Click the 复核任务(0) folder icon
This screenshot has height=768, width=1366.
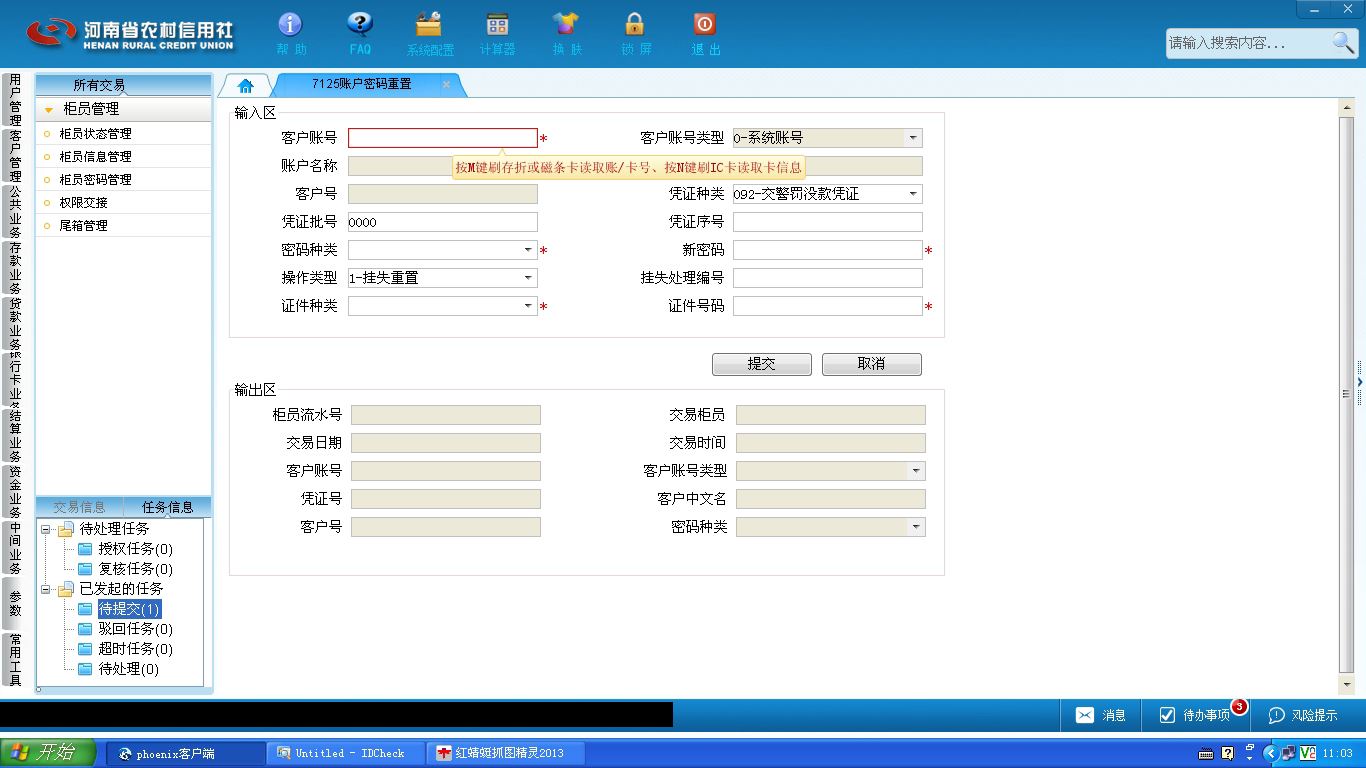pyautogui.click(x=85, y=569)
